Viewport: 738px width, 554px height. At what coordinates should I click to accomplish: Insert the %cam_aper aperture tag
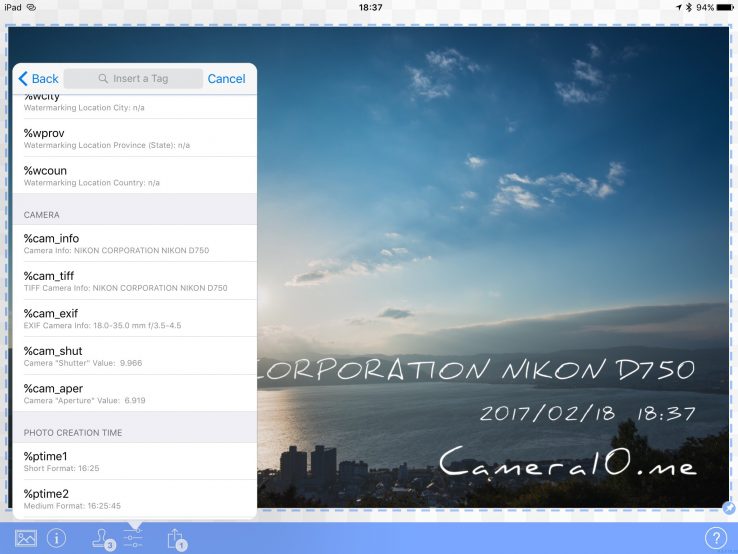coord(135,393)
